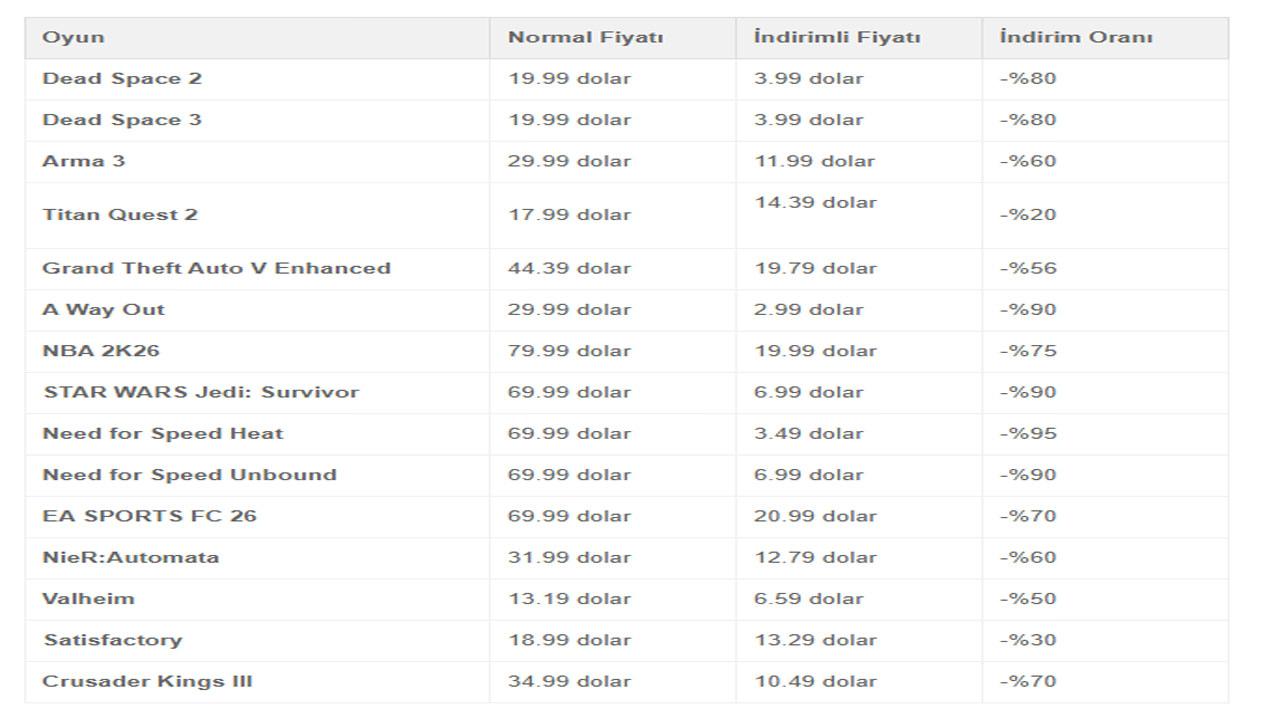The image size is (1280, 720).
Task: Select Grand Theft Auto V Enhanced
Action: (216, 269)
